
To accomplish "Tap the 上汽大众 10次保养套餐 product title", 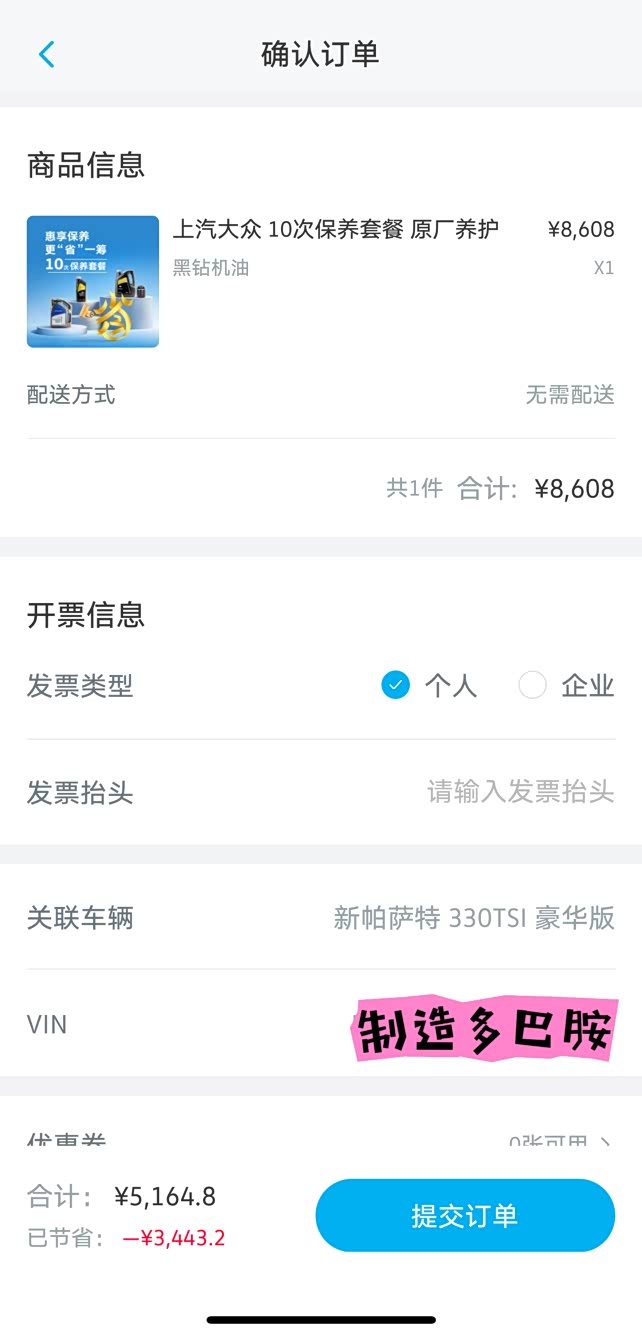I will 336,229.
